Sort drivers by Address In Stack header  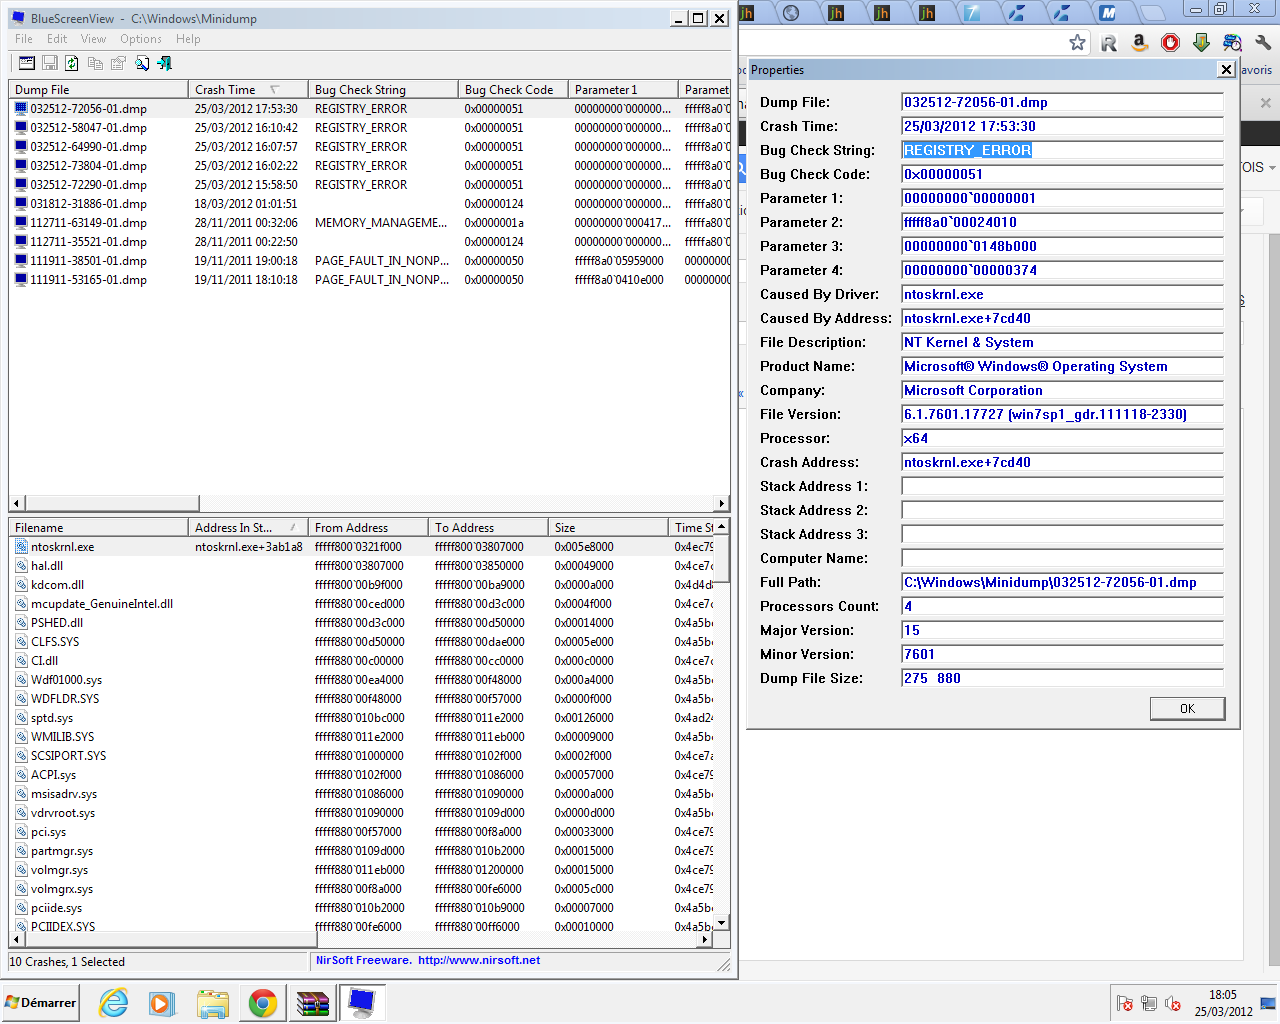point(248,527)
